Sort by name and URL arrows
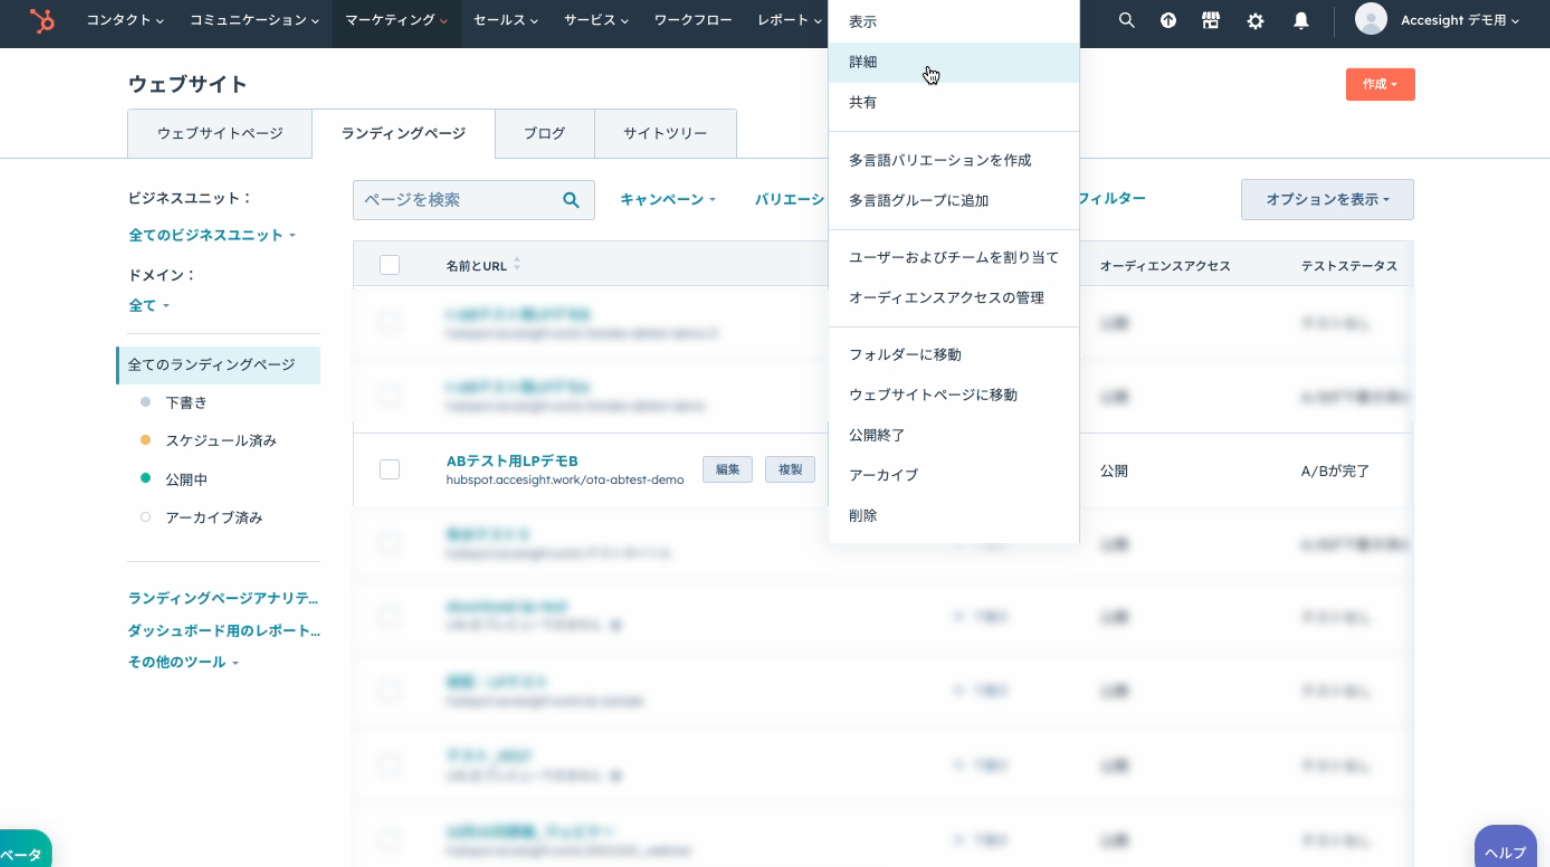 pos(517,265)
